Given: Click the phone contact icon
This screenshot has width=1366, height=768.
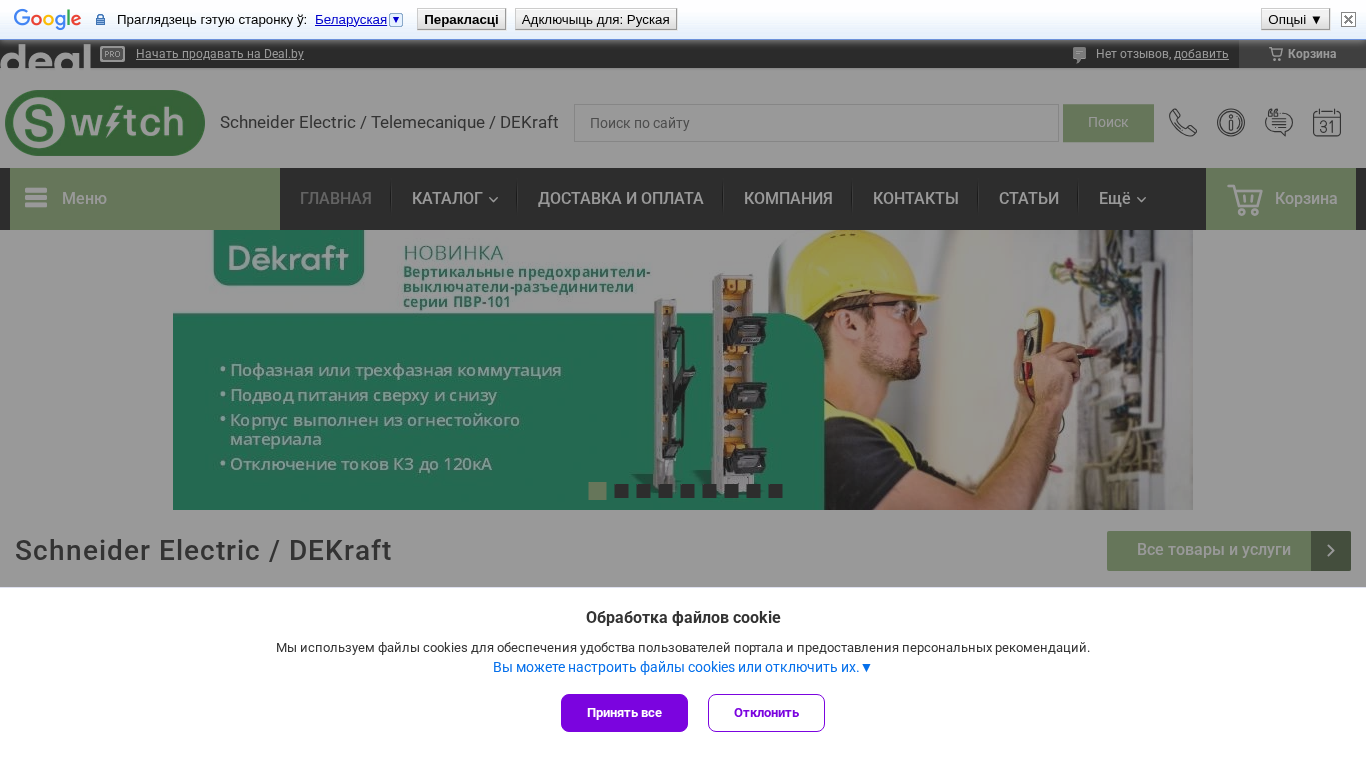Looking at the screenshot, I should (1183, 123).
